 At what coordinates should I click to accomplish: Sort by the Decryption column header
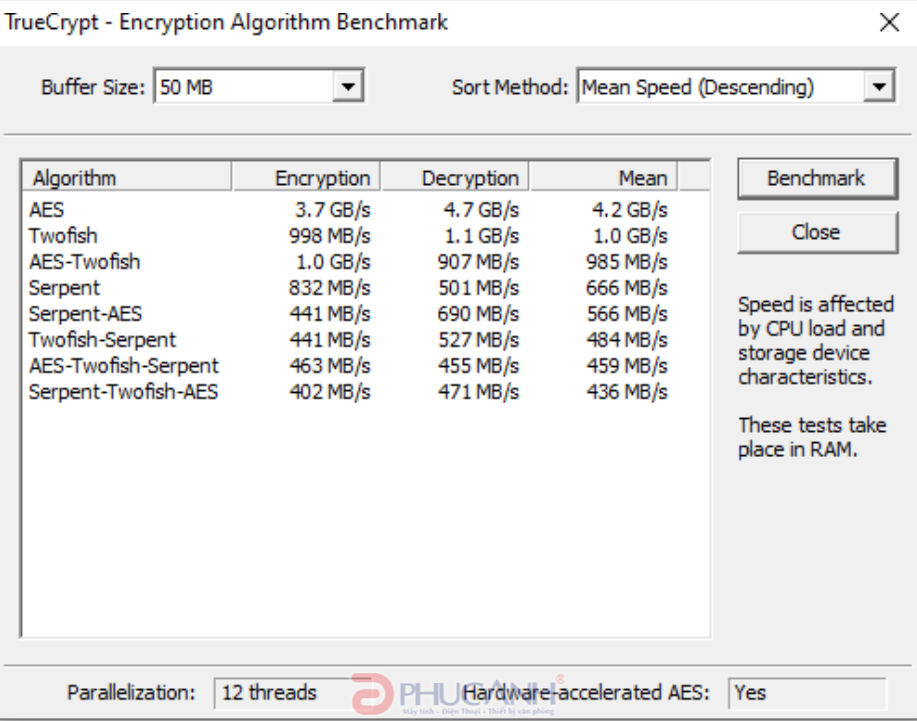(455, 177)
